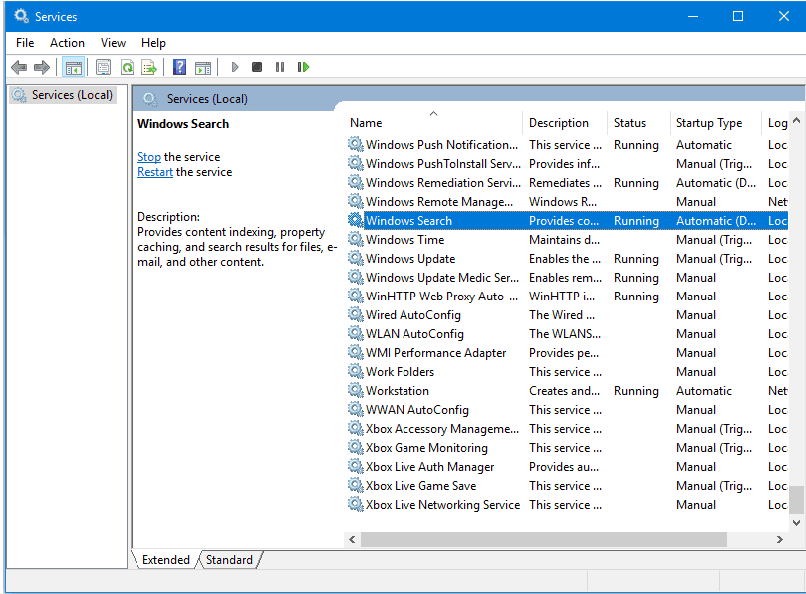The image size is (806, 594).
Task: Click gear icon of Workstation row
Action: pos(356,391)
